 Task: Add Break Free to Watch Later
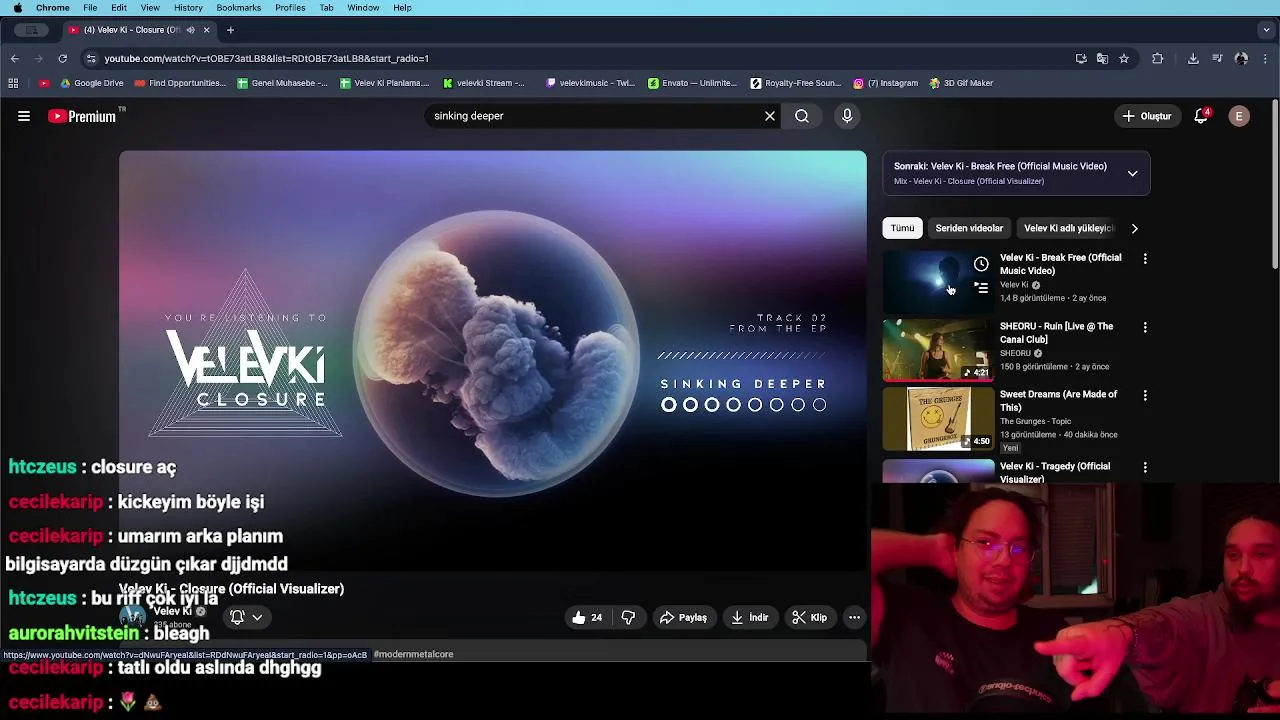tap(981, 264)
